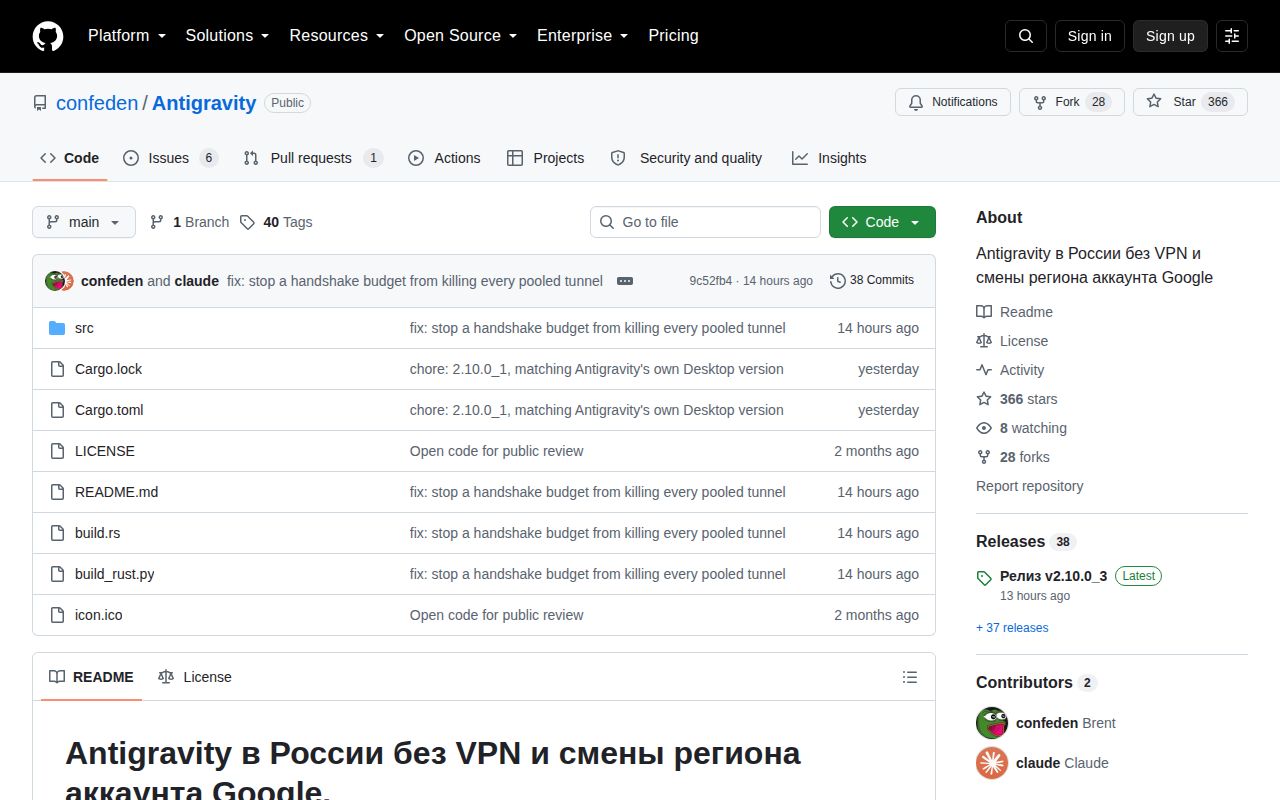Click the branch icon next to 1 Branch

157,222
